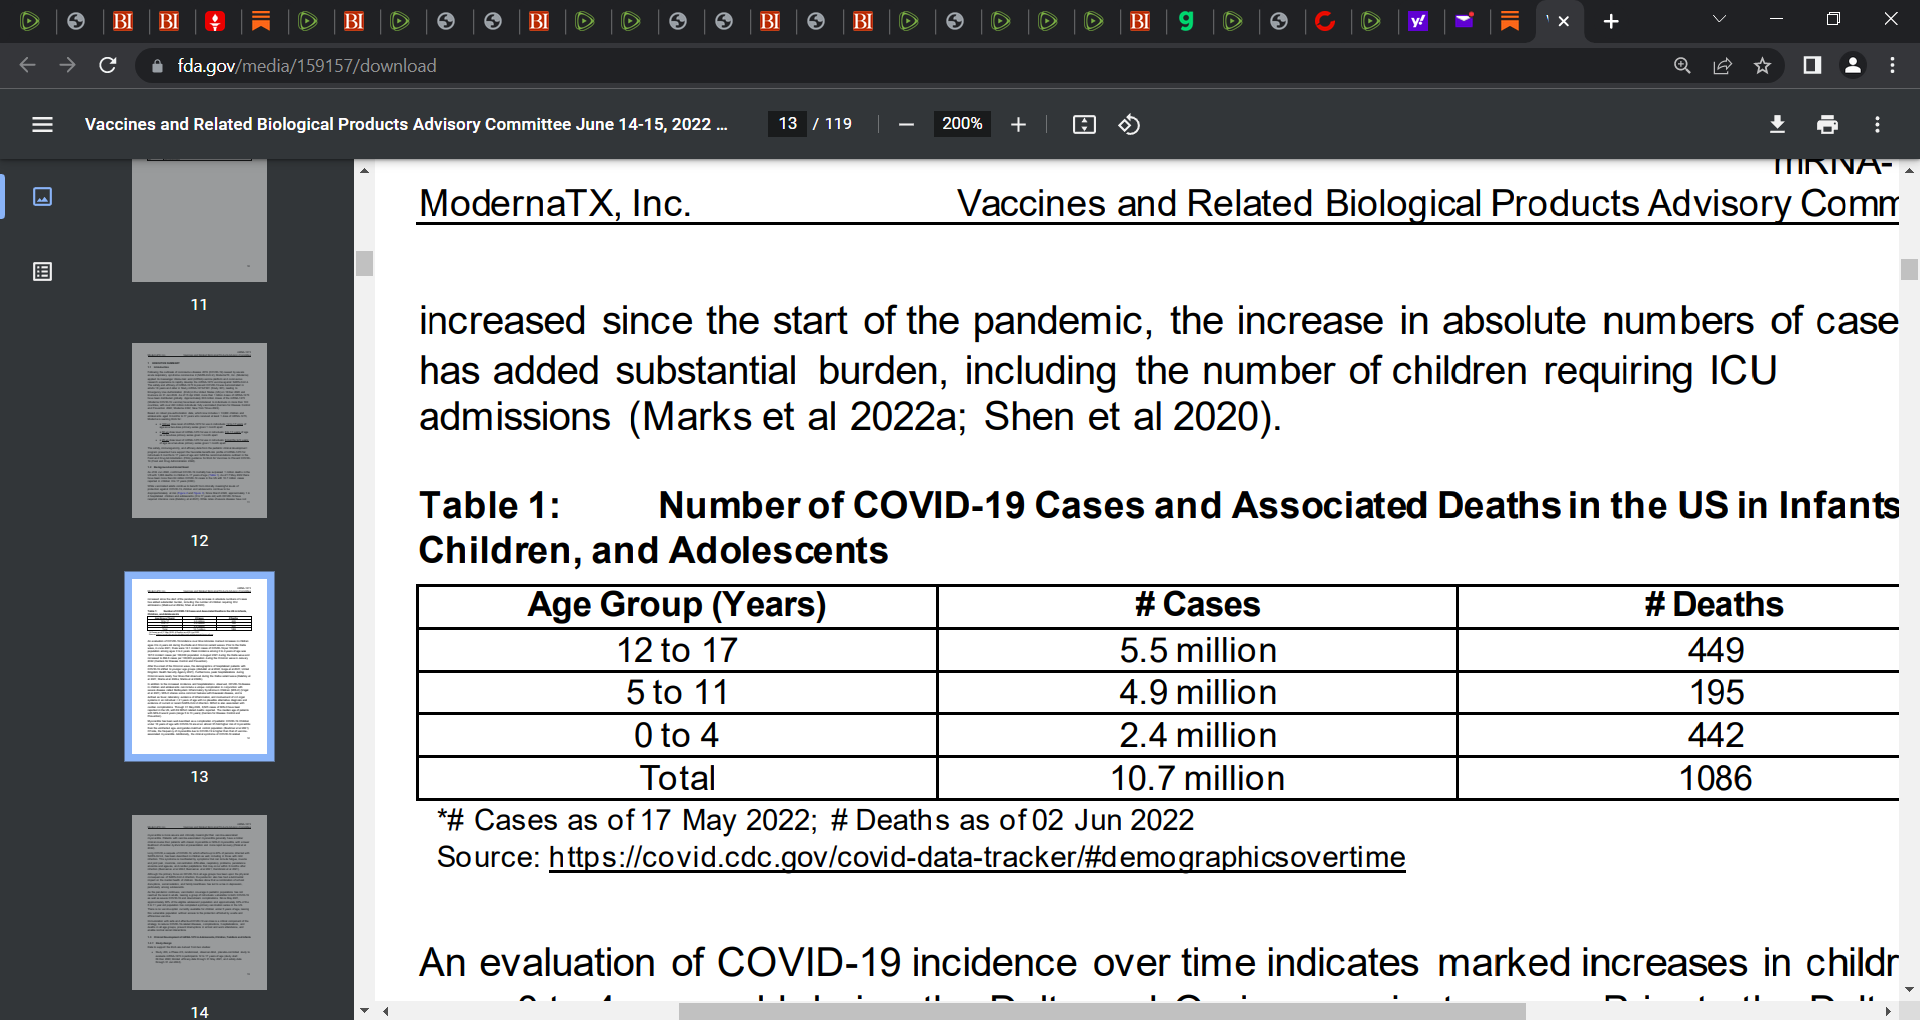The height and width of the screenshot is (1020, 1920).
Task: Open a new browser tab
Action: (x=1611, y=21)
